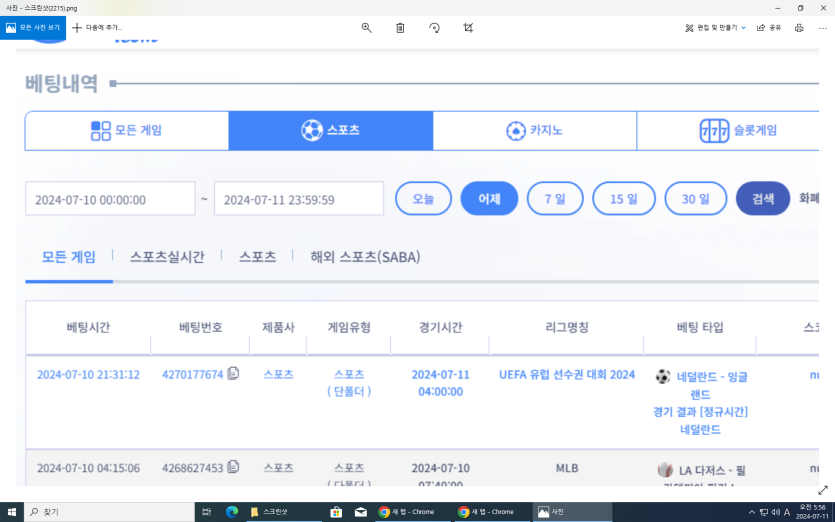Copy bet number 4268627453 with copy icon
835x522 pixels.
click(x=233, y=467)
